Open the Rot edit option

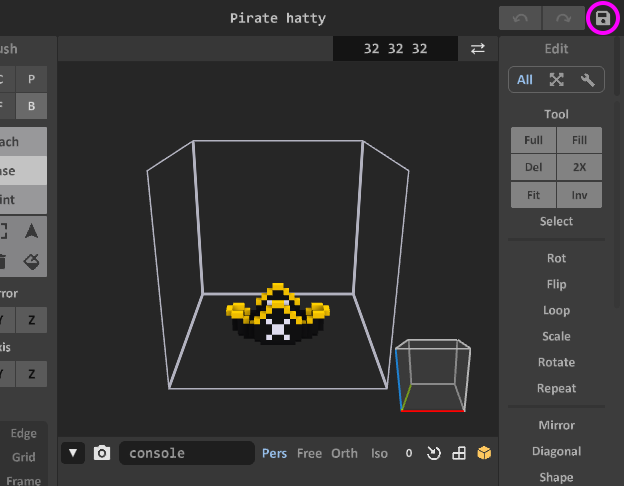pos(556,258)
